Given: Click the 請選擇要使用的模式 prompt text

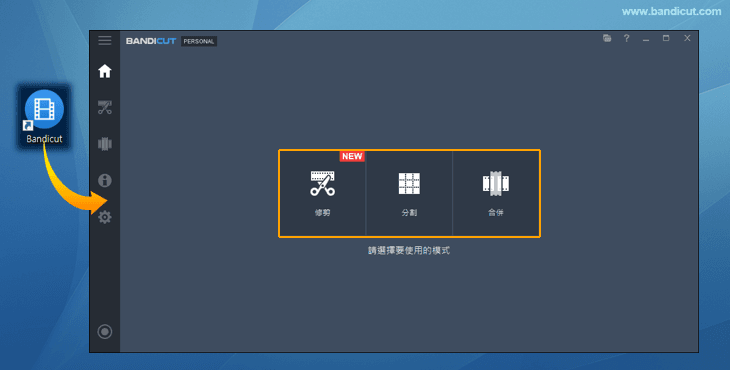Looking at the screenshot, I should pos(409,250).
